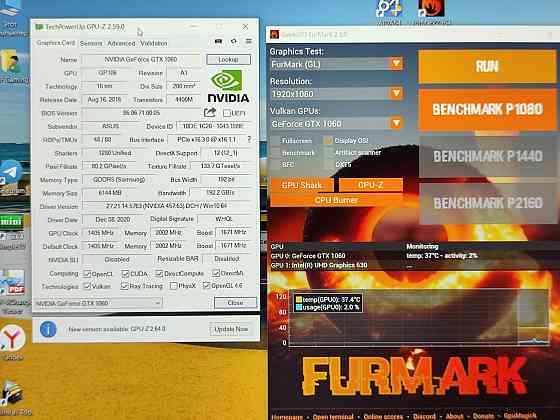Click FurMark title bar app icon
Viewport: 560px width, 420px height.
click(274, 34)
